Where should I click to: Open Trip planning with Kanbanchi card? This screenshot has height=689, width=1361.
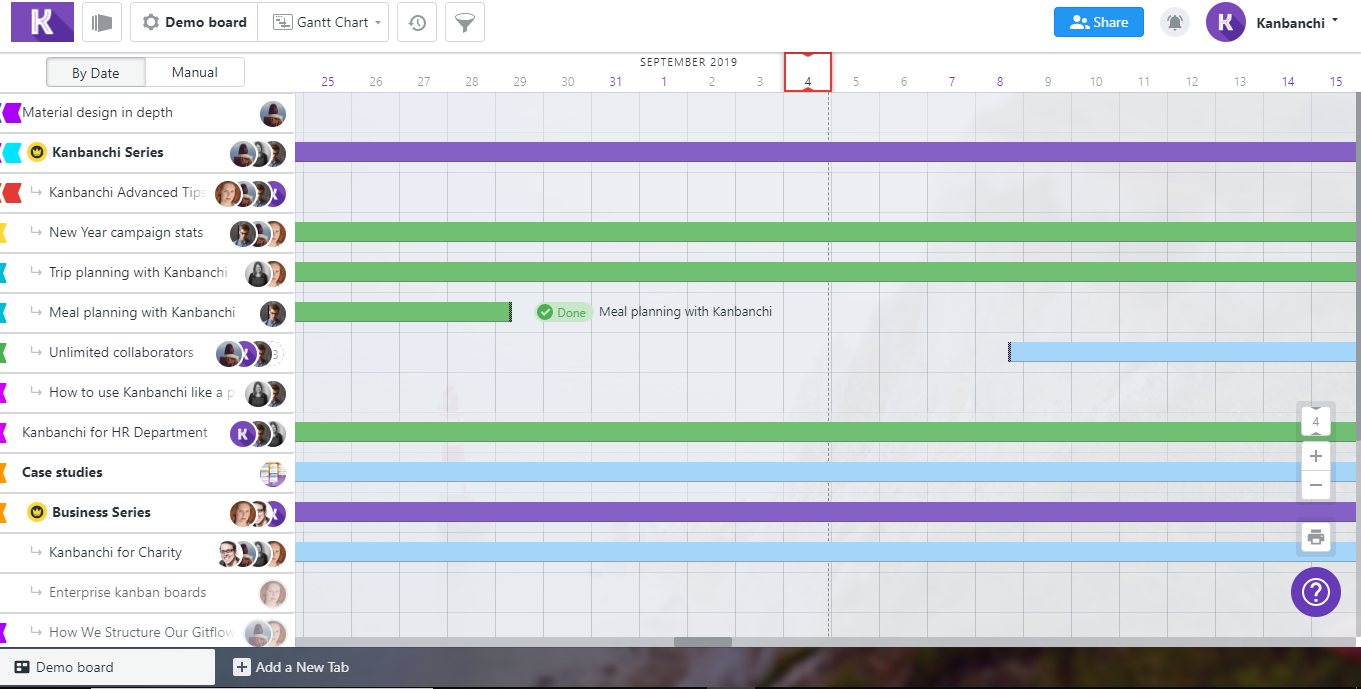[x=138, y=273]
